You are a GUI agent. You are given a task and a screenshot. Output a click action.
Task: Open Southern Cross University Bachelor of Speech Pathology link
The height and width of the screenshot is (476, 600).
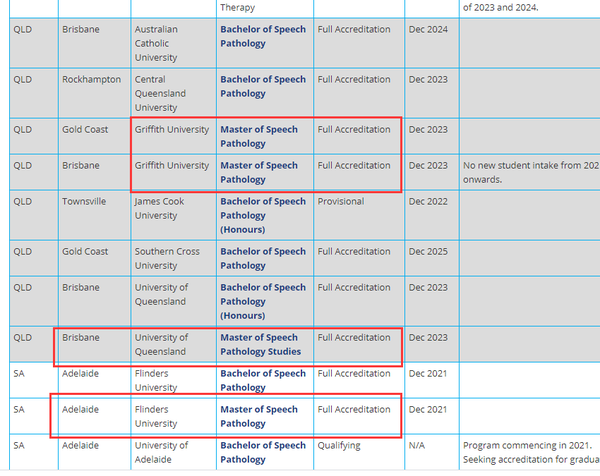(x=263, y=259)
